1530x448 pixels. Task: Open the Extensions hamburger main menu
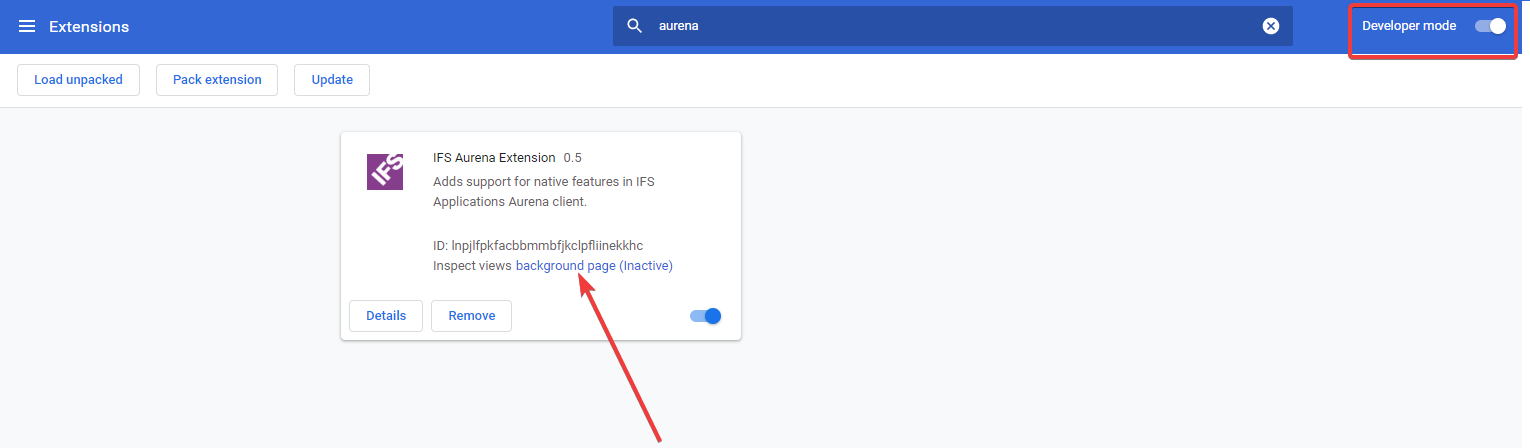(x=27, y=26)
